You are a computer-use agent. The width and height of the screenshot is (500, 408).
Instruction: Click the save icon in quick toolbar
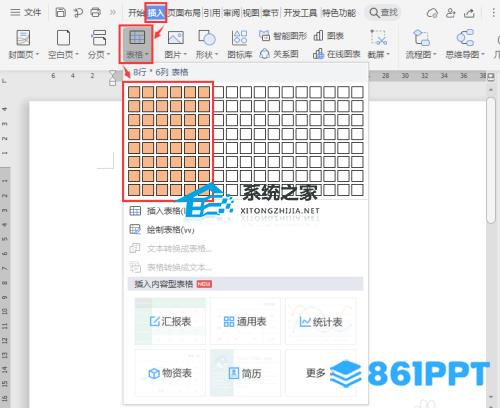click(x=61, y=13)
